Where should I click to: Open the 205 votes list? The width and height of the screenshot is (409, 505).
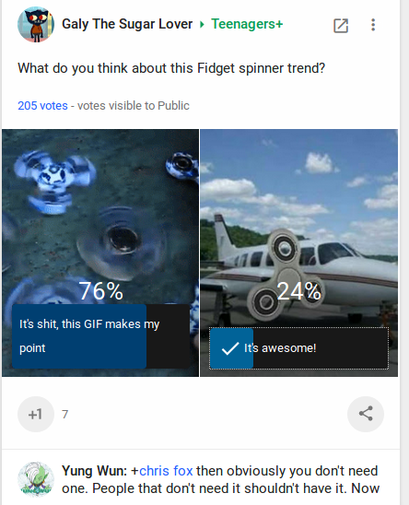pos(43,106)
